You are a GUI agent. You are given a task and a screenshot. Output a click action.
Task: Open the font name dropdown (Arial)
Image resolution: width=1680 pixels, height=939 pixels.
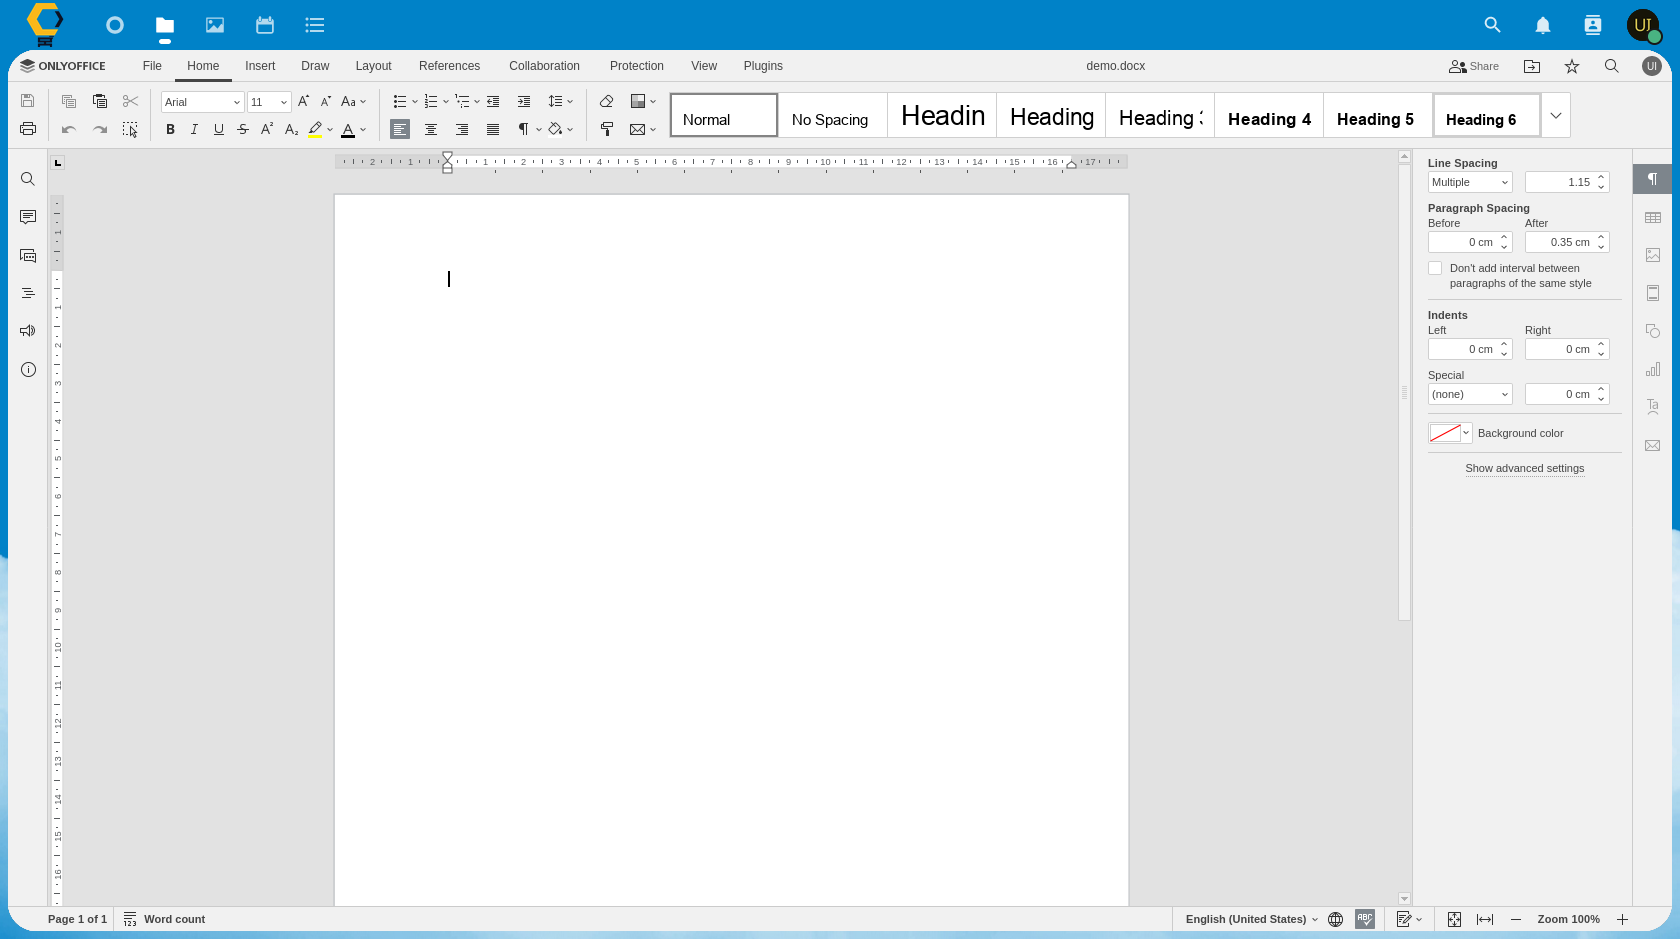(x=237, y=102)
